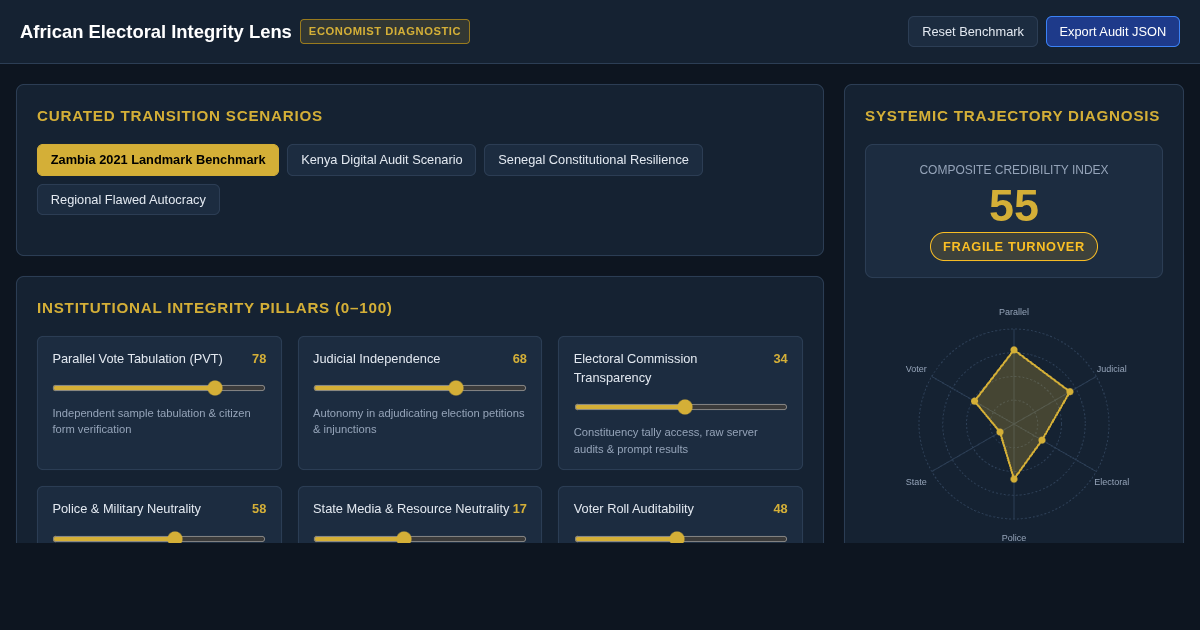Image resolution: width=1200 pixels, height=630 pixels.
Task: Click the Electoral axis label on radar chart
Action: pos(1111,482)
